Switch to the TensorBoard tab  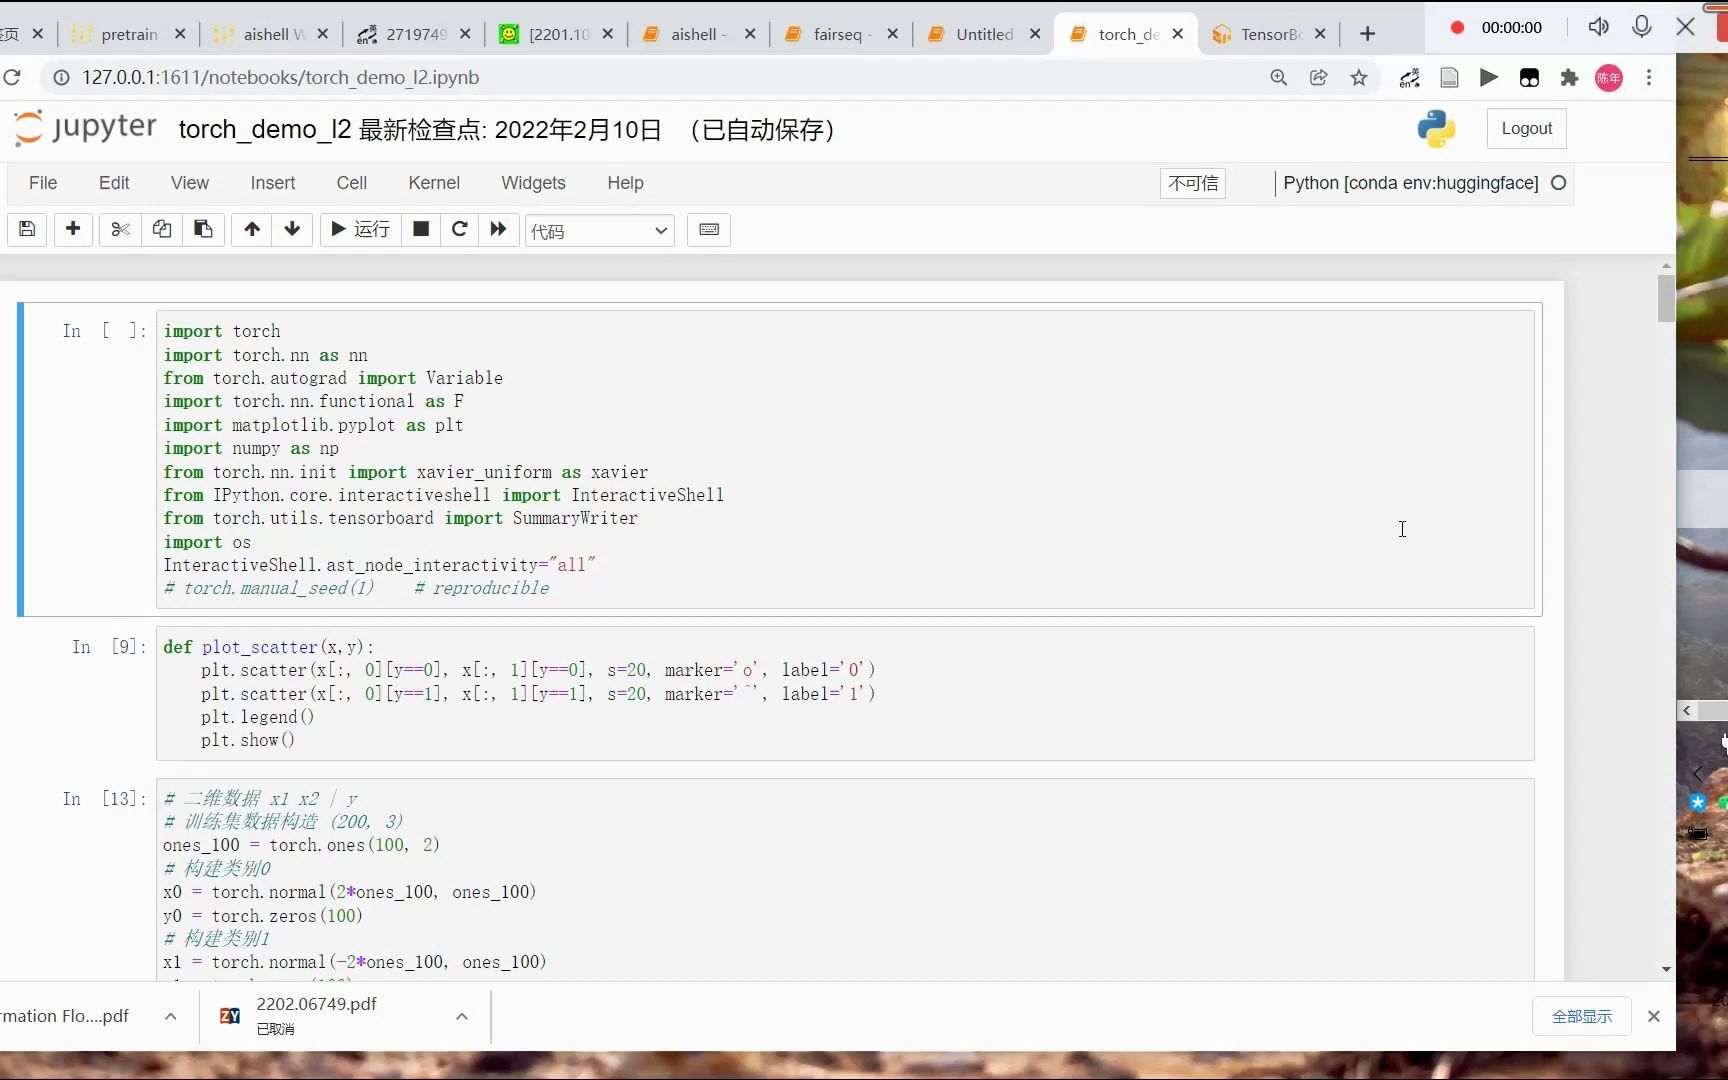coord(1270,34)
